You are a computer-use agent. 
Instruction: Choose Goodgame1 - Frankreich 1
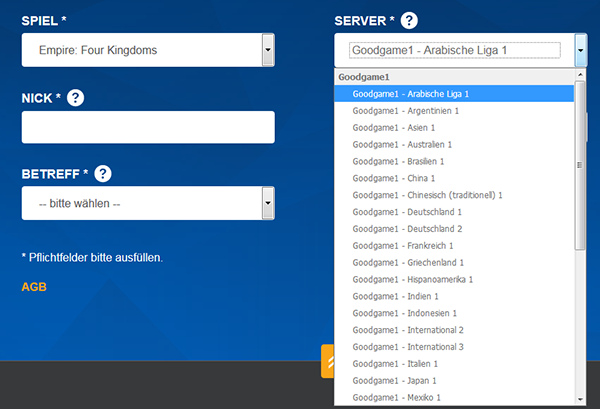point(454,246)
